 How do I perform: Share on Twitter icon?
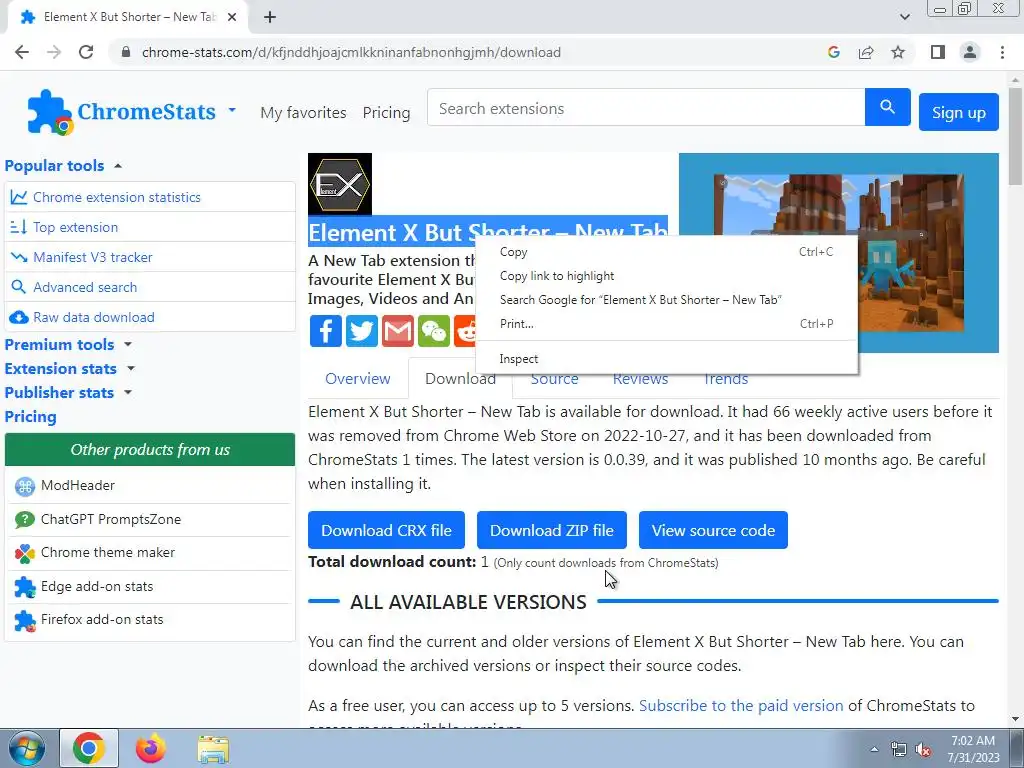tap(361, 330)
